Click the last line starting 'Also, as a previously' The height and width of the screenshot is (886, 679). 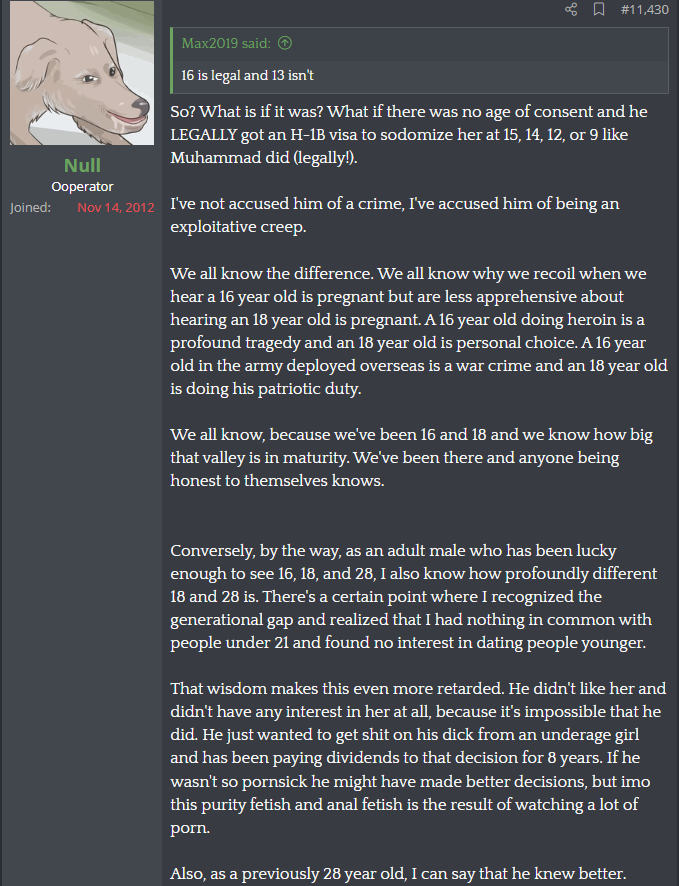click(398, 874)
